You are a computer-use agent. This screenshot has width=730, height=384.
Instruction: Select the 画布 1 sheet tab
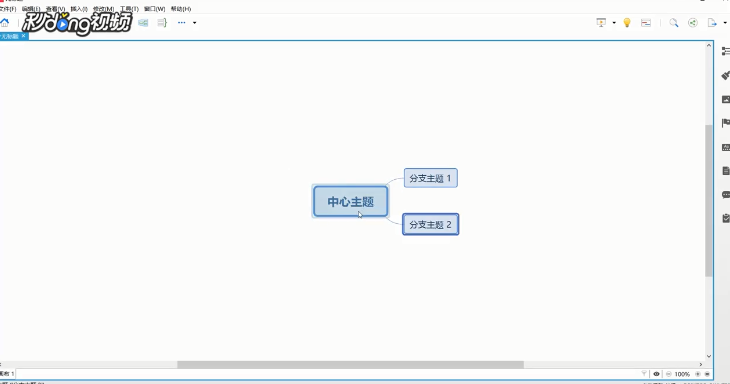click(7, 374)
